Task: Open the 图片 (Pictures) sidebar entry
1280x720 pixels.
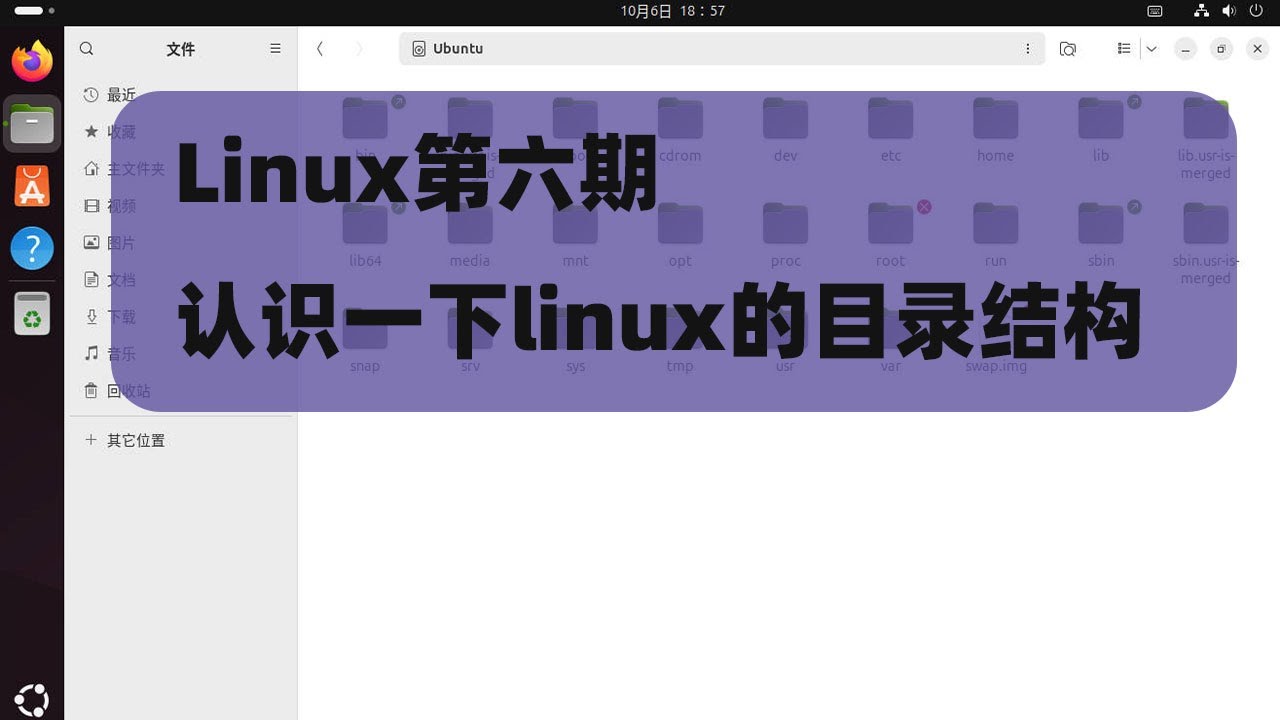Action: tap(180, 243)
